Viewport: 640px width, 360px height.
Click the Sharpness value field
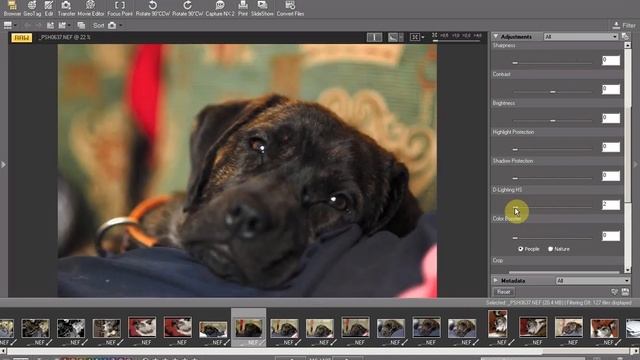point(611,60)
